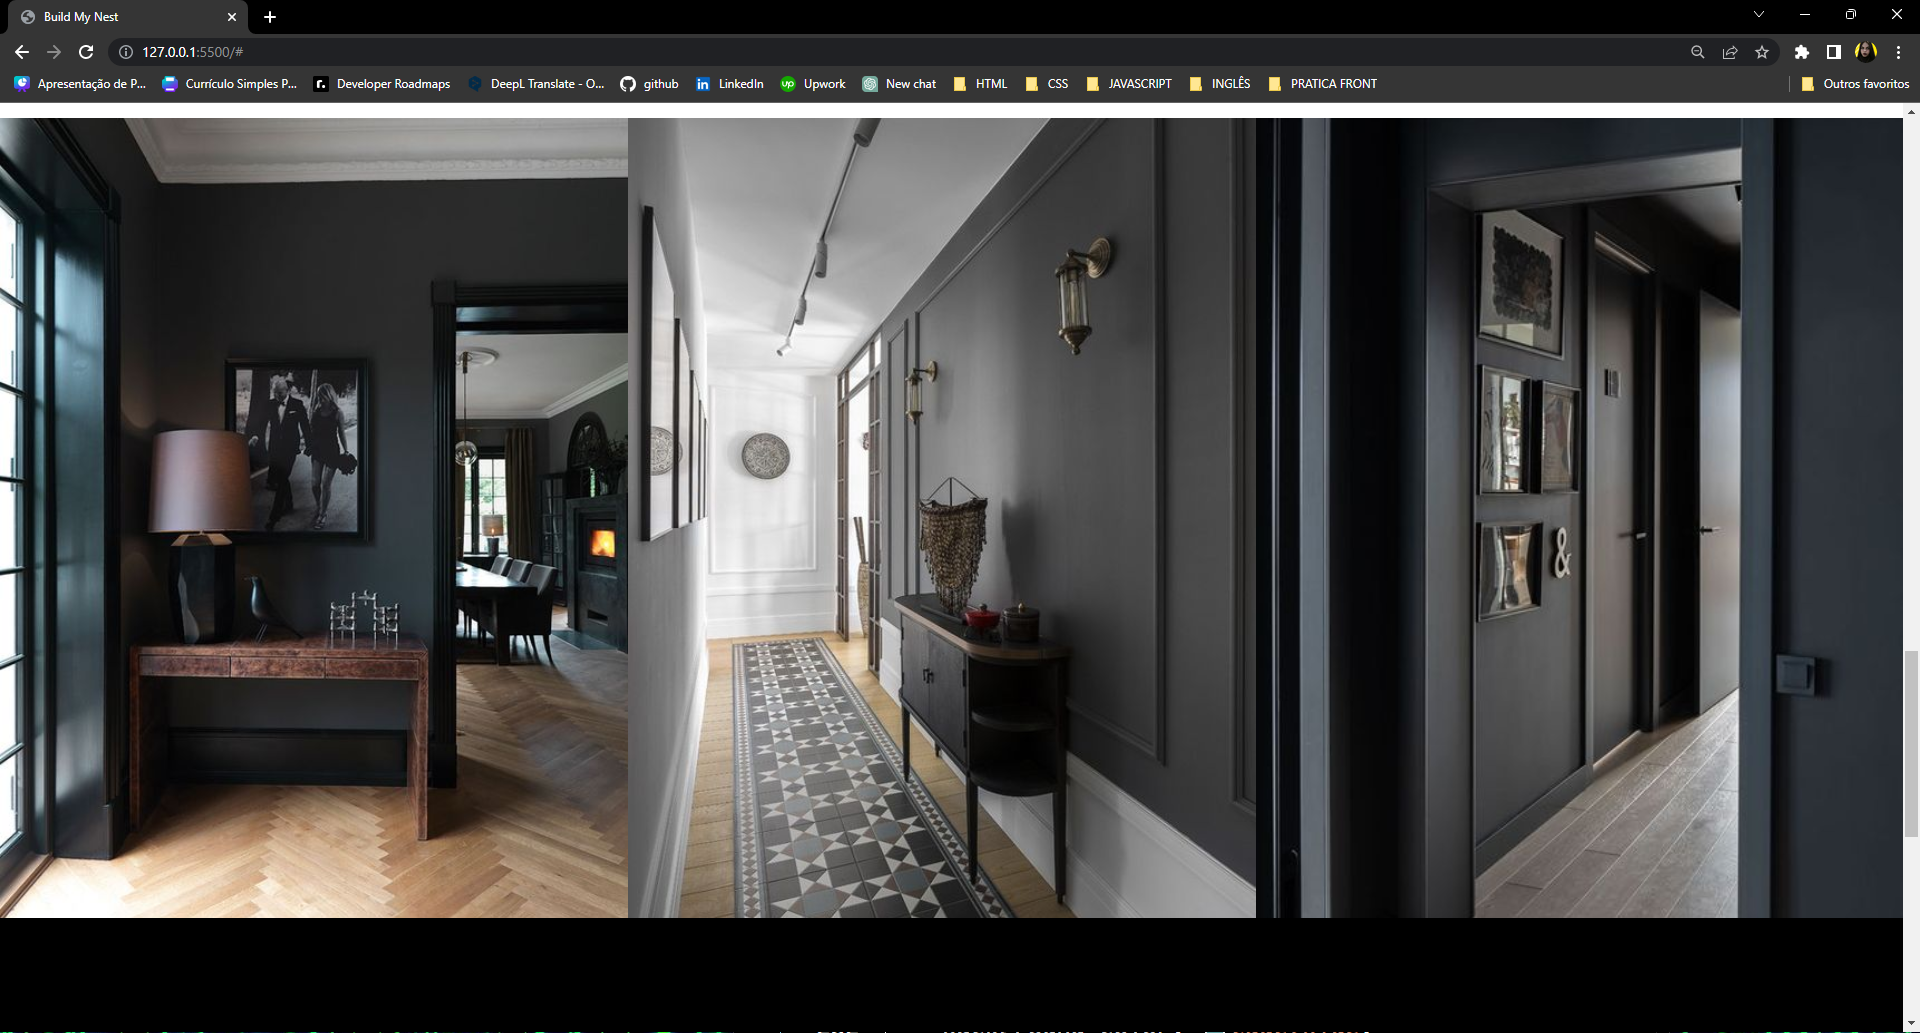The image size is (1920, 1033).
Task: Reload the current page
Action: click(x=86, y=52)
